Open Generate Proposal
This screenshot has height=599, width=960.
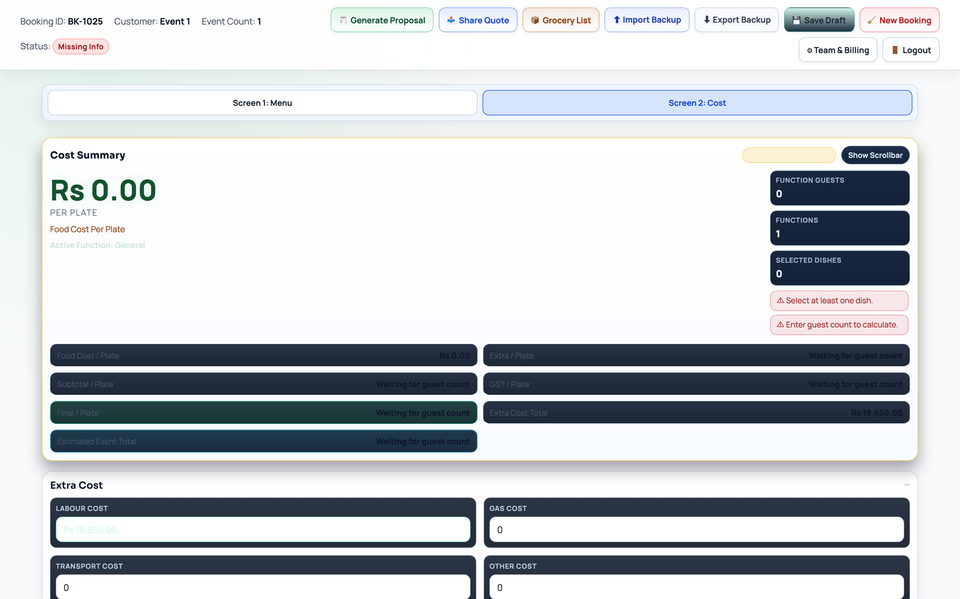tap(381, 19)
